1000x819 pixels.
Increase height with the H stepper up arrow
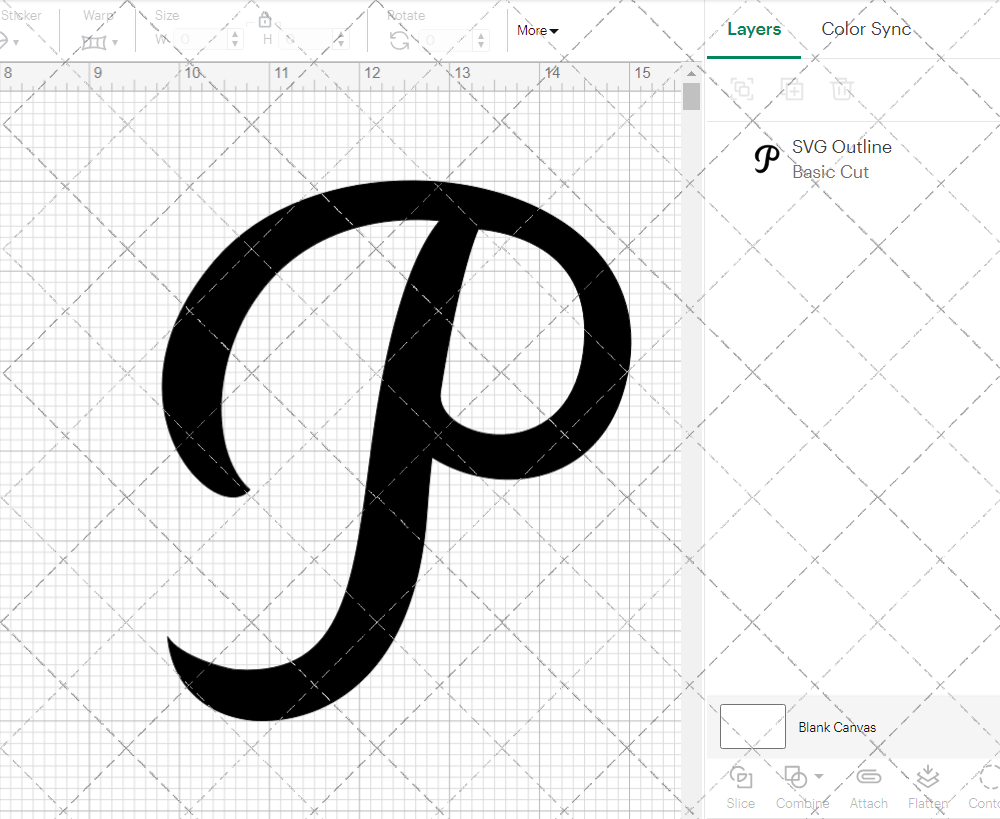(341, 34)
